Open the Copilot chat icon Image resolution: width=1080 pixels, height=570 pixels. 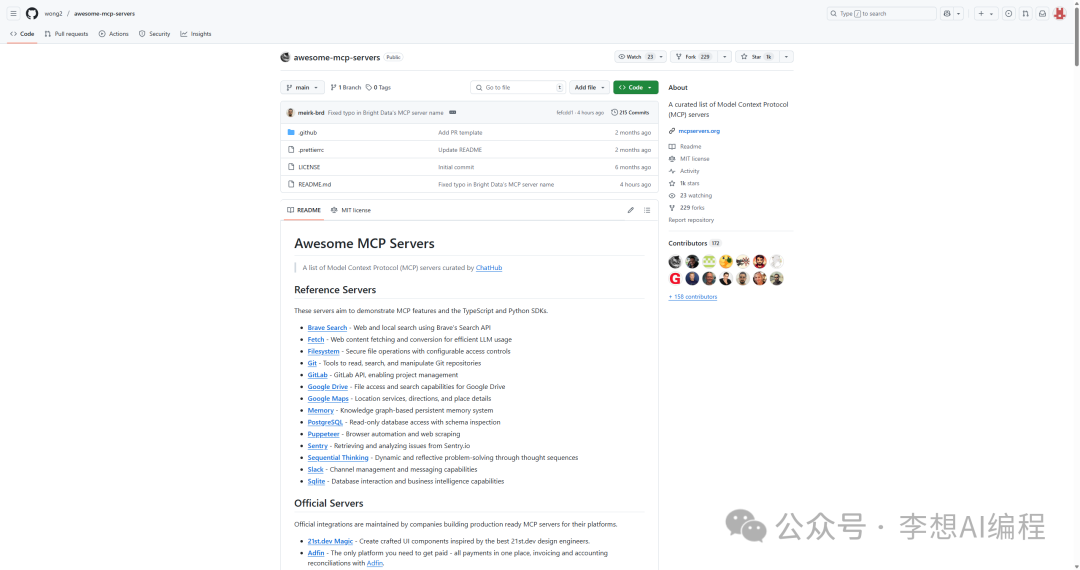click(947, 14)
